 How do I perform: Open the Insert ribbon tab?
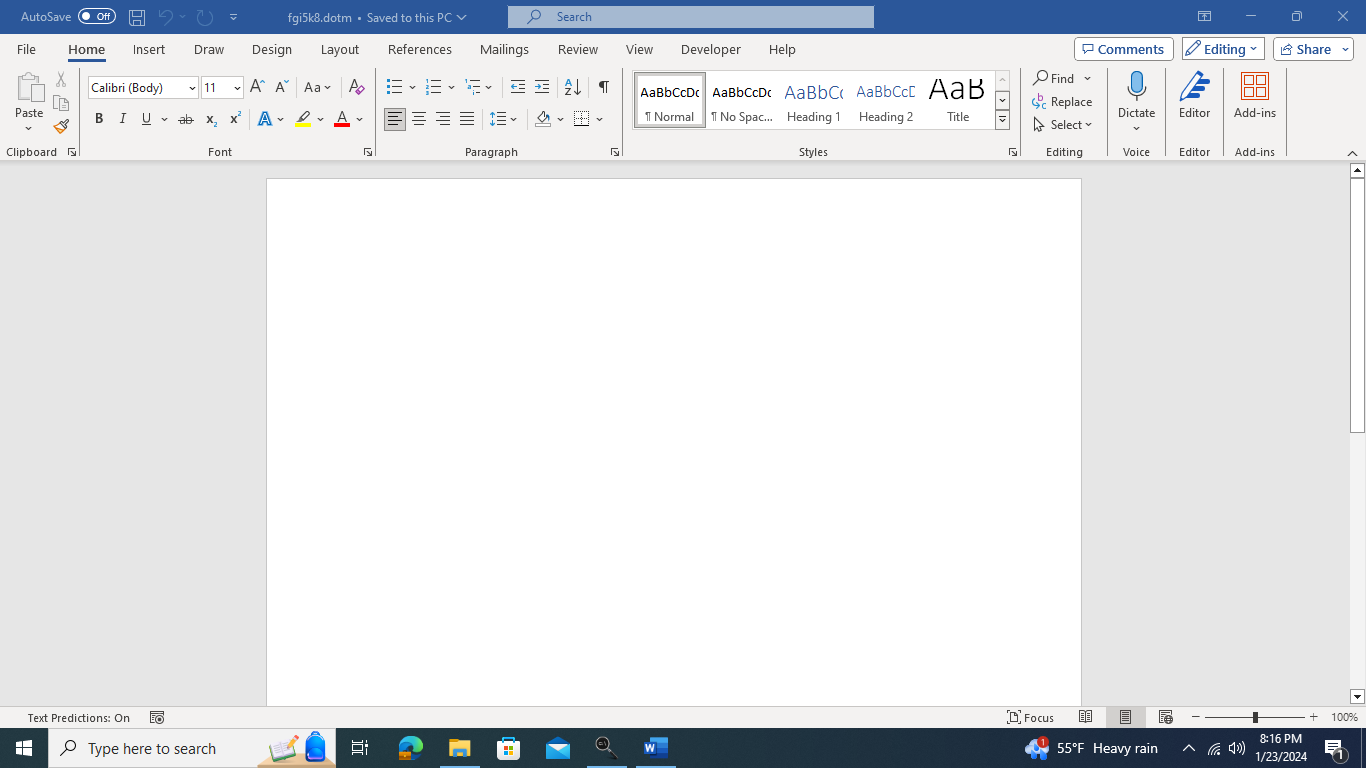[x=149, y=49]
